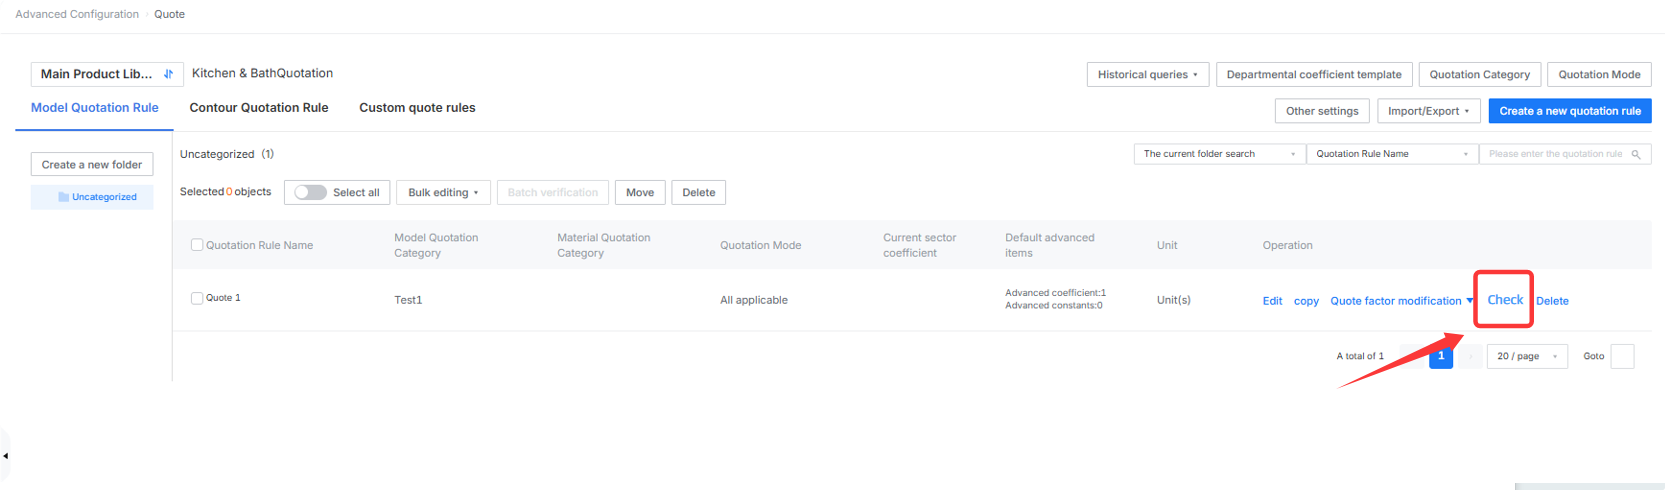Toggle the Select all switch
1665x490 pixels.
tap(310, 192)
